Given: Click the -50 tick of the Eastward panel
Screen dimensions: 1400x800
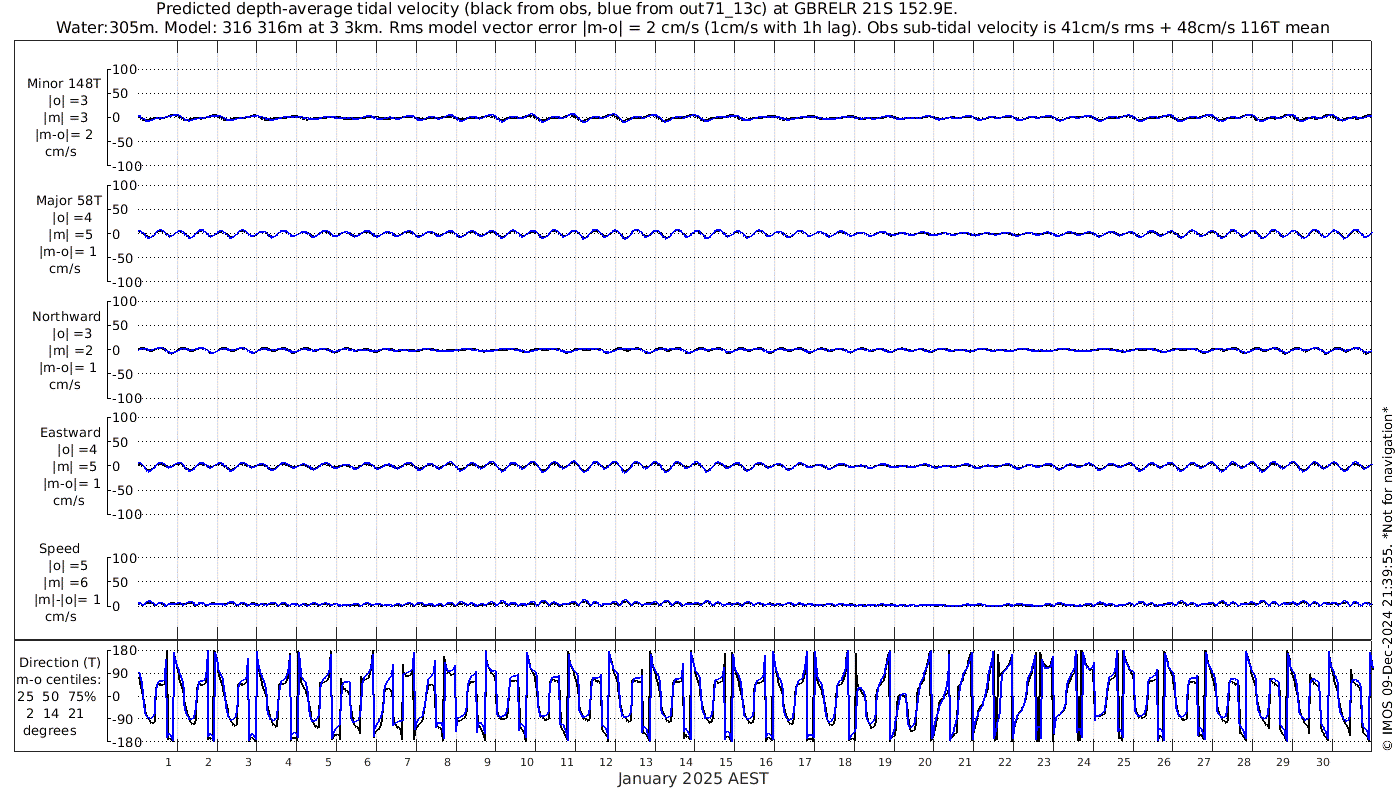Looking at the screenshot, I should [123, 490].
